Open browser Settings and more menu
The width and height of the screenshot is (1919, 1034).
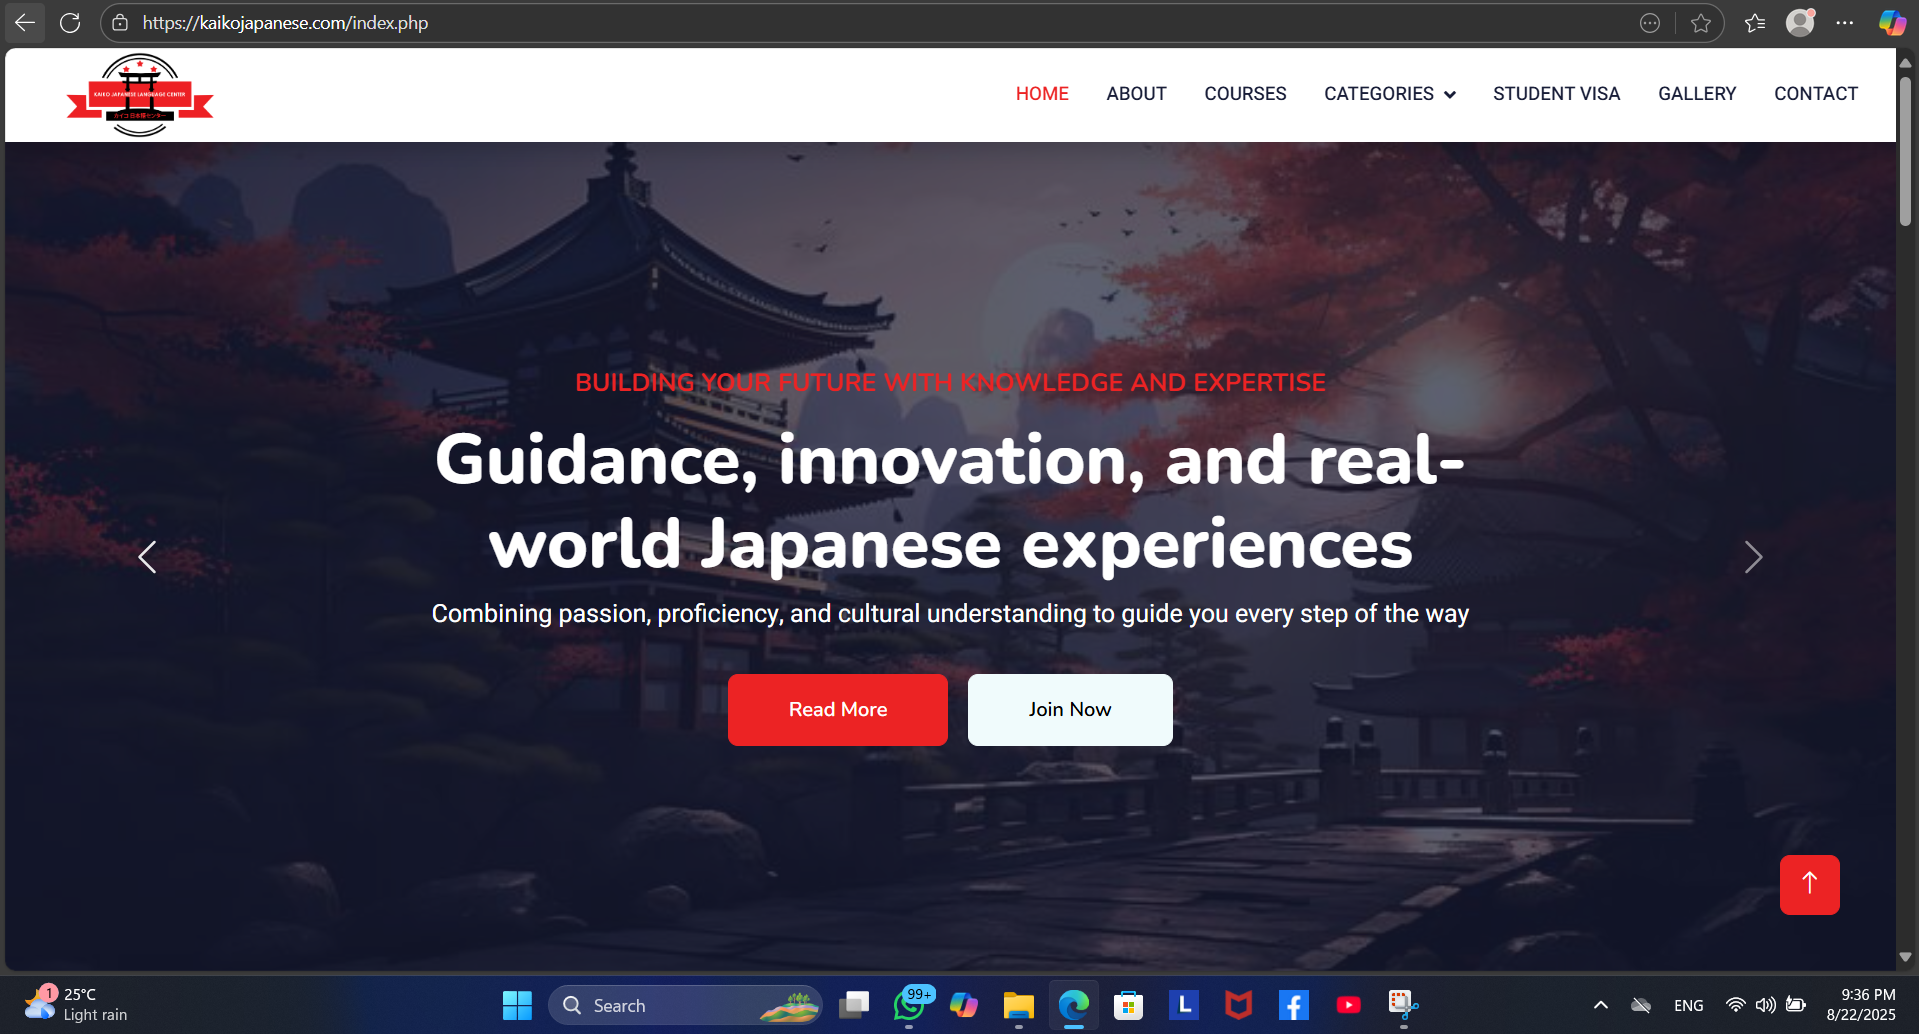coord(1845,23)
